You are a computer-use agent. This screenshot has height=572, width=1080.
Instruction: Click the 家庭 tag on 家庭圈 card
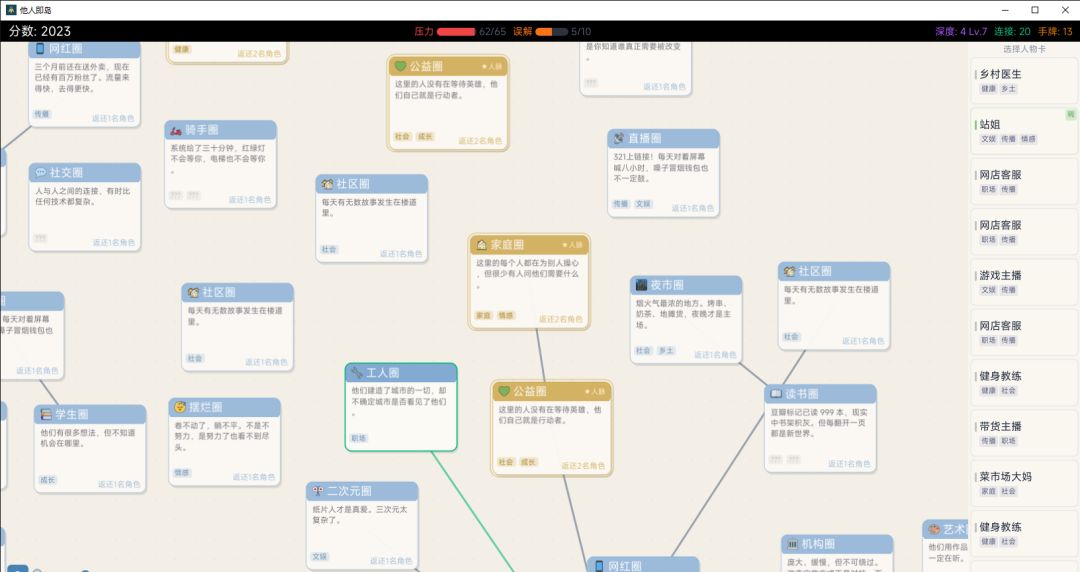tap(484, 316)
